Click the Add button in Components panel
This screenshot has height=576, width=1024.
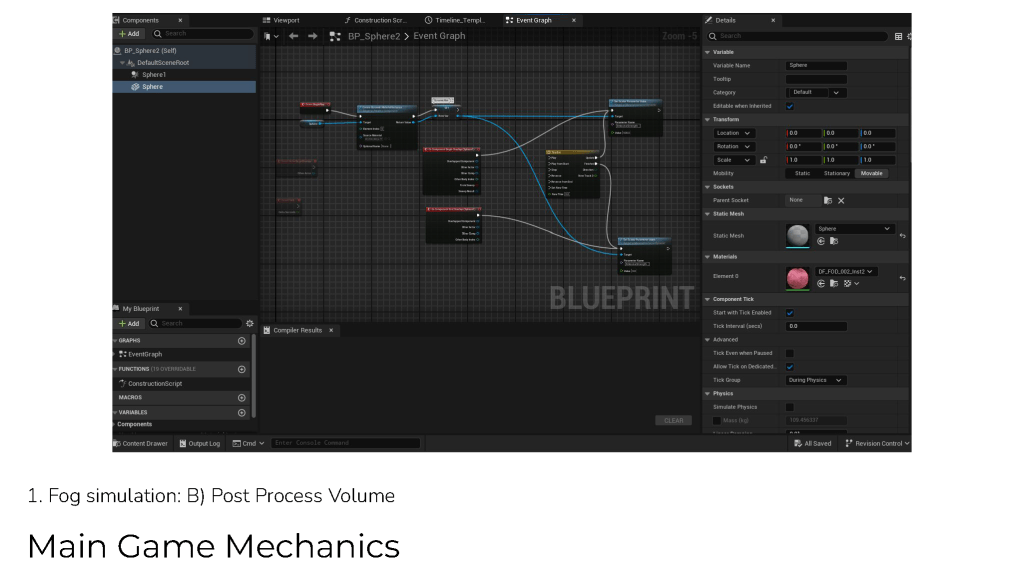pyautogui.click(x=130, y=34)
